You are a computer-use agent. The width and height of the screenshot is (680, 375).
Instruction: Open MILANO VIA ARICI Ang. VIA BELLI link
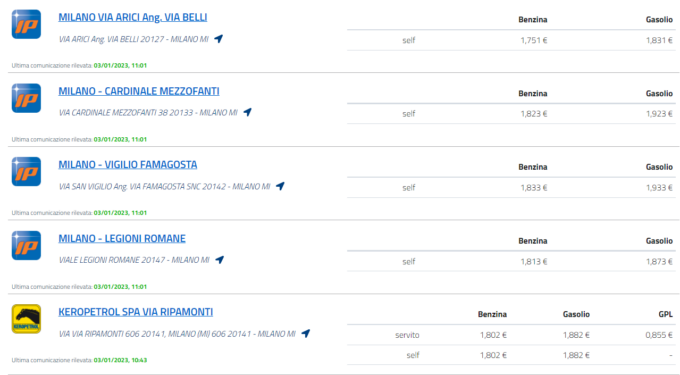tap(133, 17)
